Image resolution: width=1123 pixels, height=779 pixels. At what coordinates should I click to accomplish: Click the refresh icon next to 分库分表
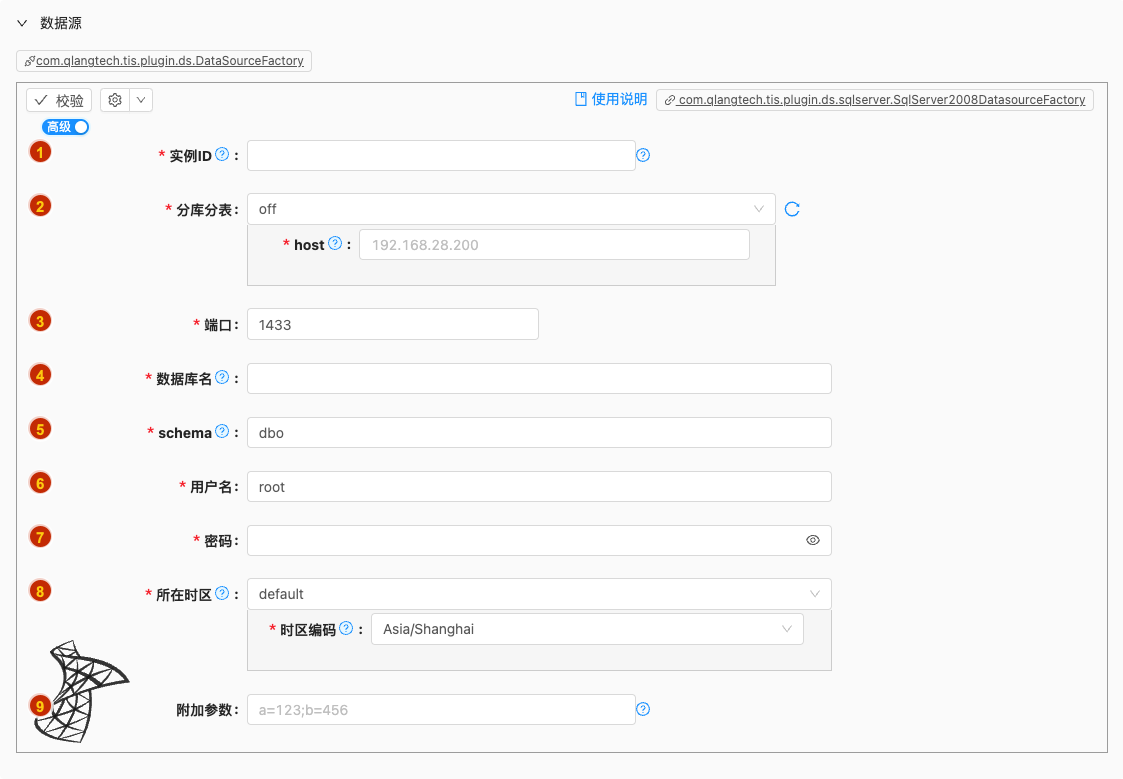click(x=792, y=209)
